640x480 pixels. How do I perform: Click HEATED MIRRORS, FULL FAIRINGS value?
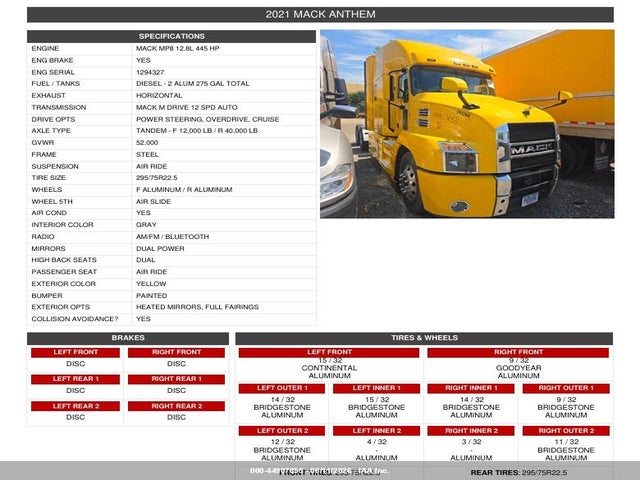(197, 307)
